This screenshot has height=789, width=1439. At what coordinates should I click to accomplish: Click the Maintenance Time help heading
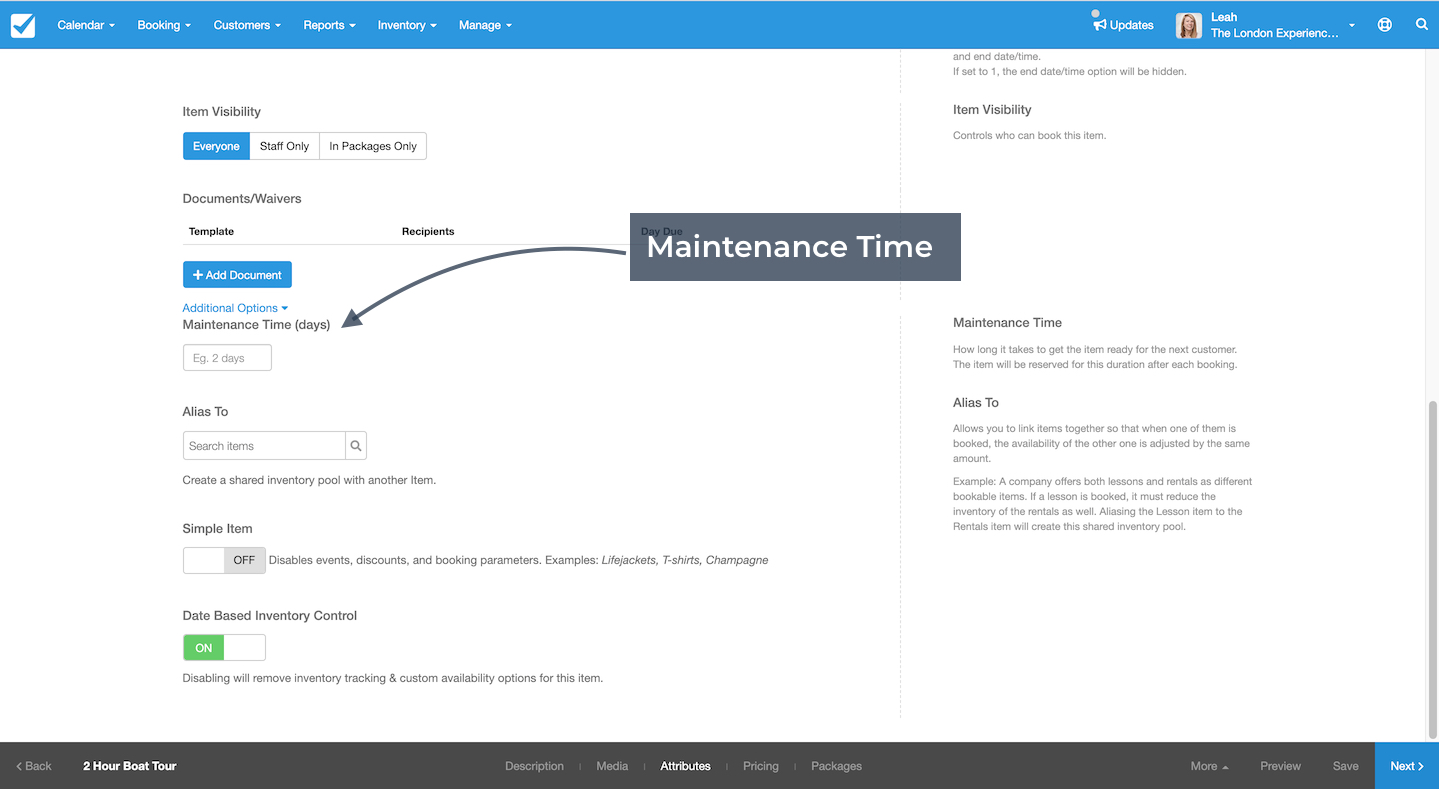pos(1007,323)
